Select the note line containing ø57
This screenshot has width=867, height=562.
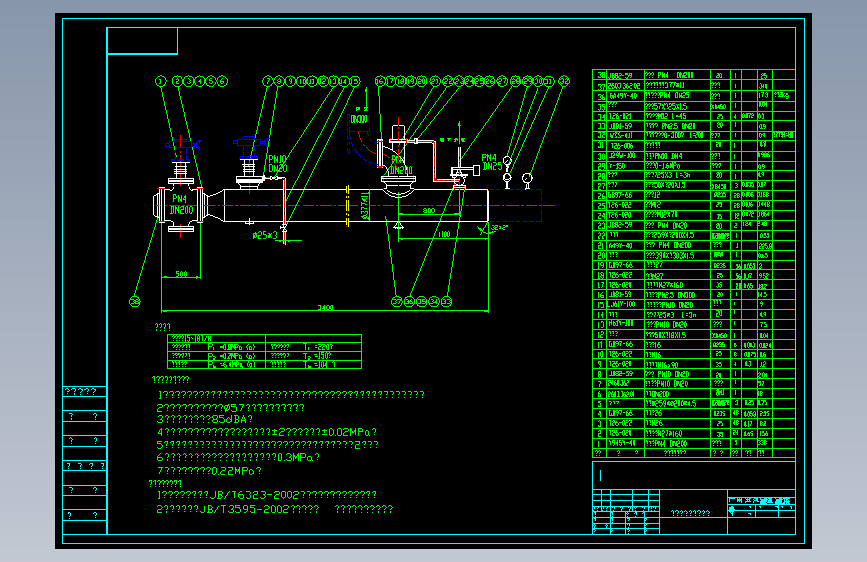pyautogui.click(x=231, y=408)
